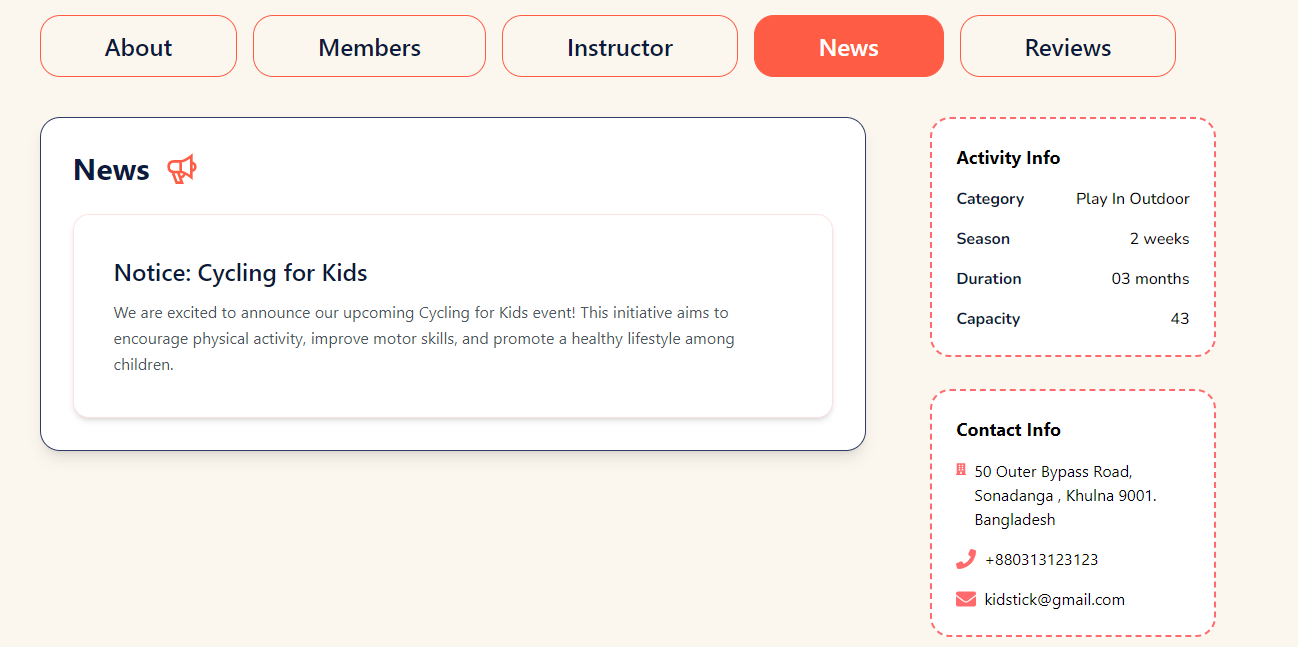Click the Play In Outdoor category value
This screenshot has width=1298, height=647.
pos(1133,199)
